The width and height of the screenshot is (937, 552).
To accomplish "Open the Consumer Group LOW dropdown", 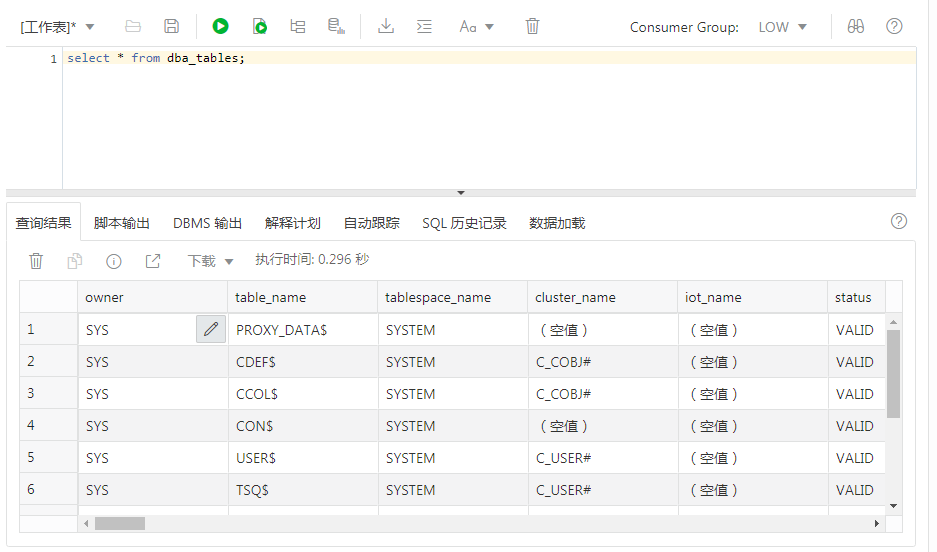I will (782, 27).
